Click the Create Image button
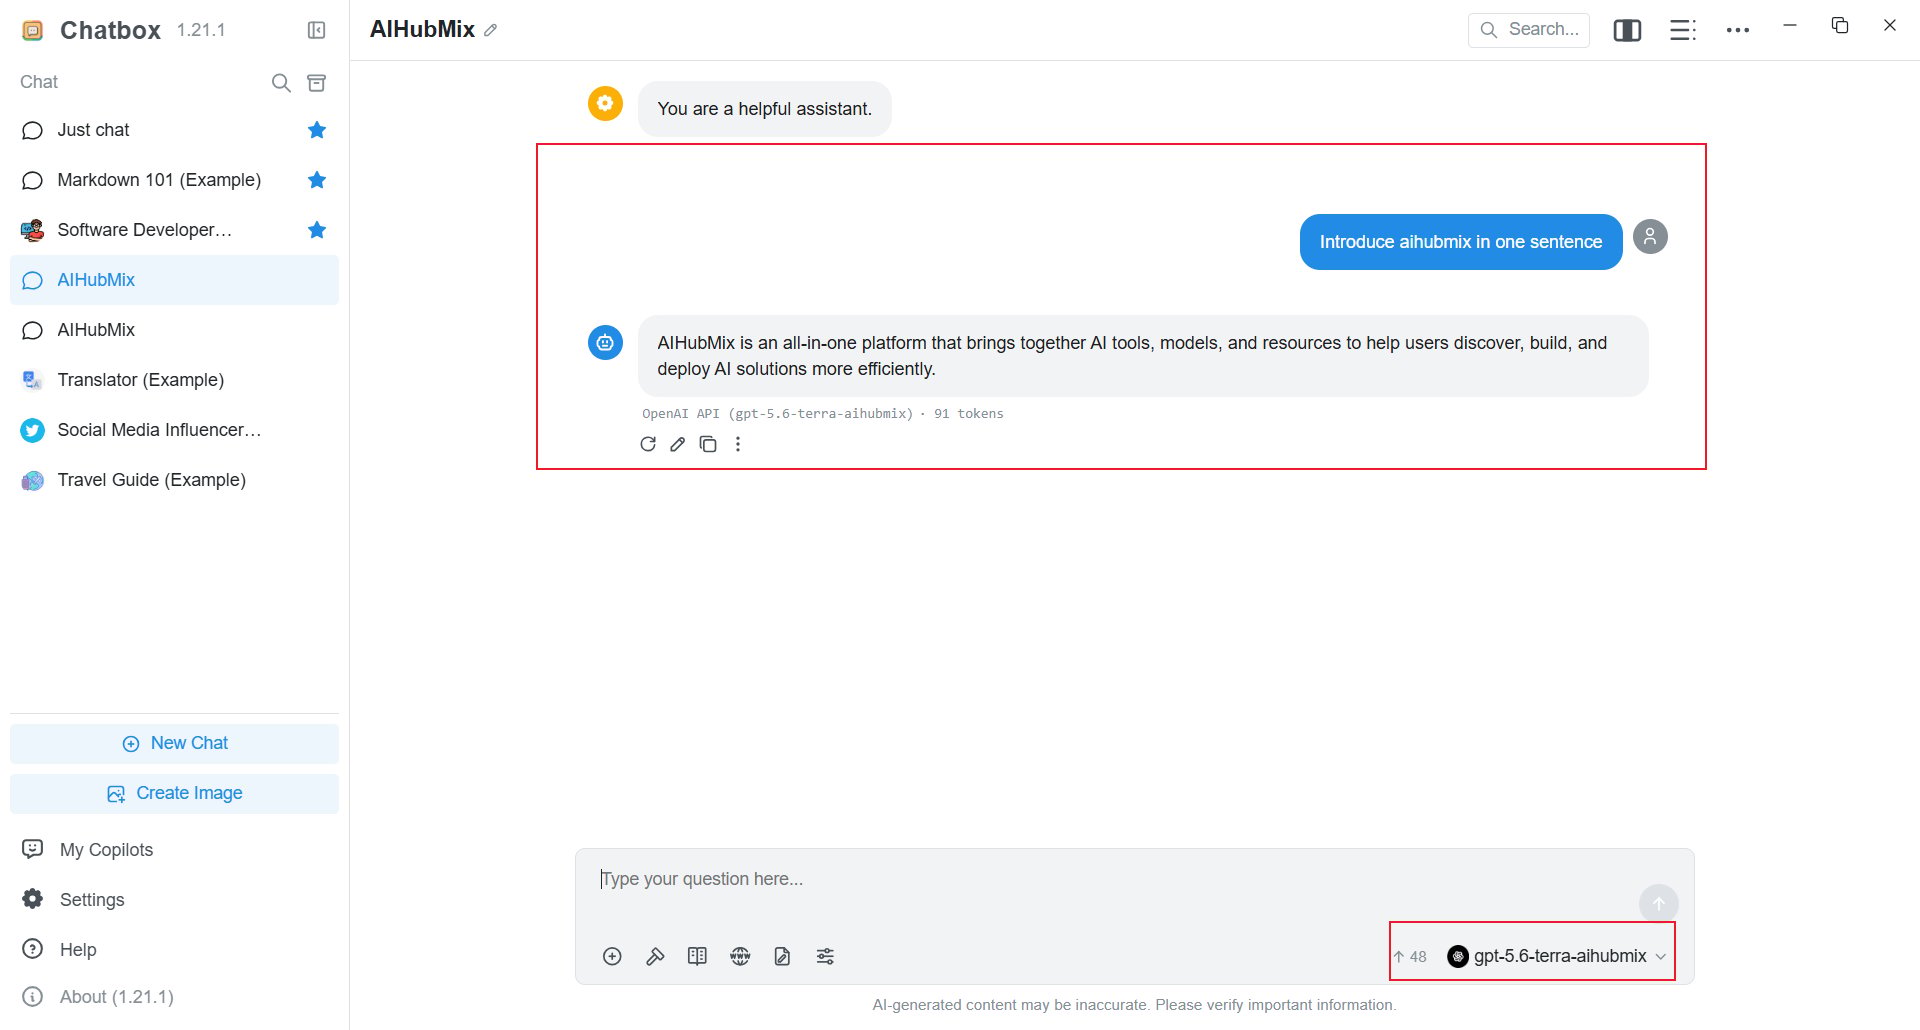The image size is (1920, 1030). point(174,793)
